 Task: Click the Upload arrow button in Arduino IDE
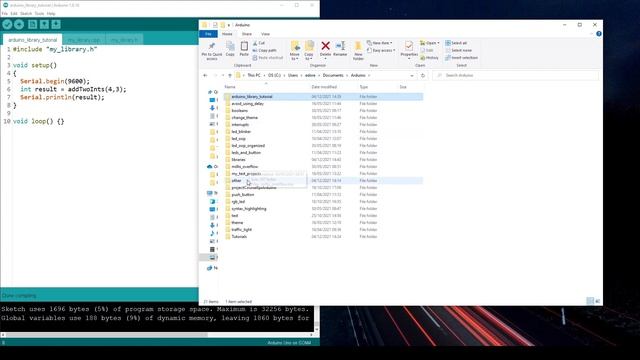[x=19, y=24]
